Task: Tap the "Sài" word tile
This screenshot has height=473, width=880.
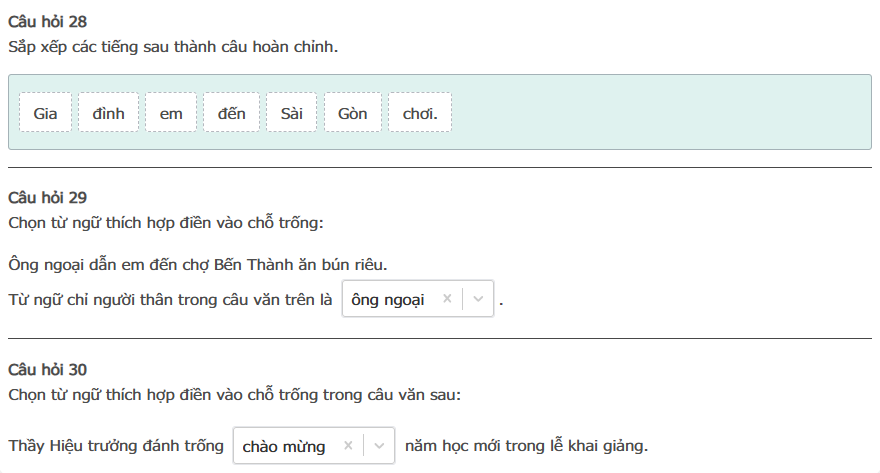Action: tap(291, 113)
